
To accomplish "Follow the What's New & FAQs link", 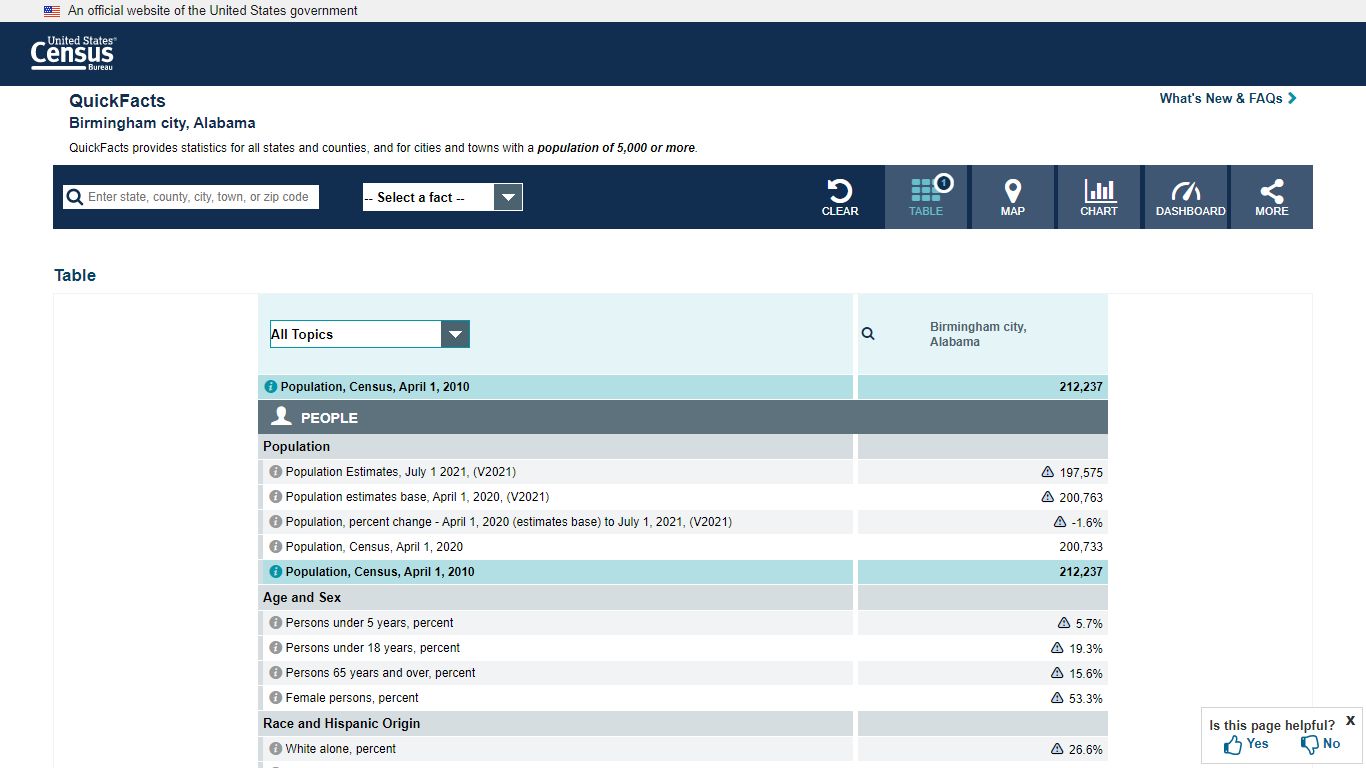I will (x=1228, y=98).
